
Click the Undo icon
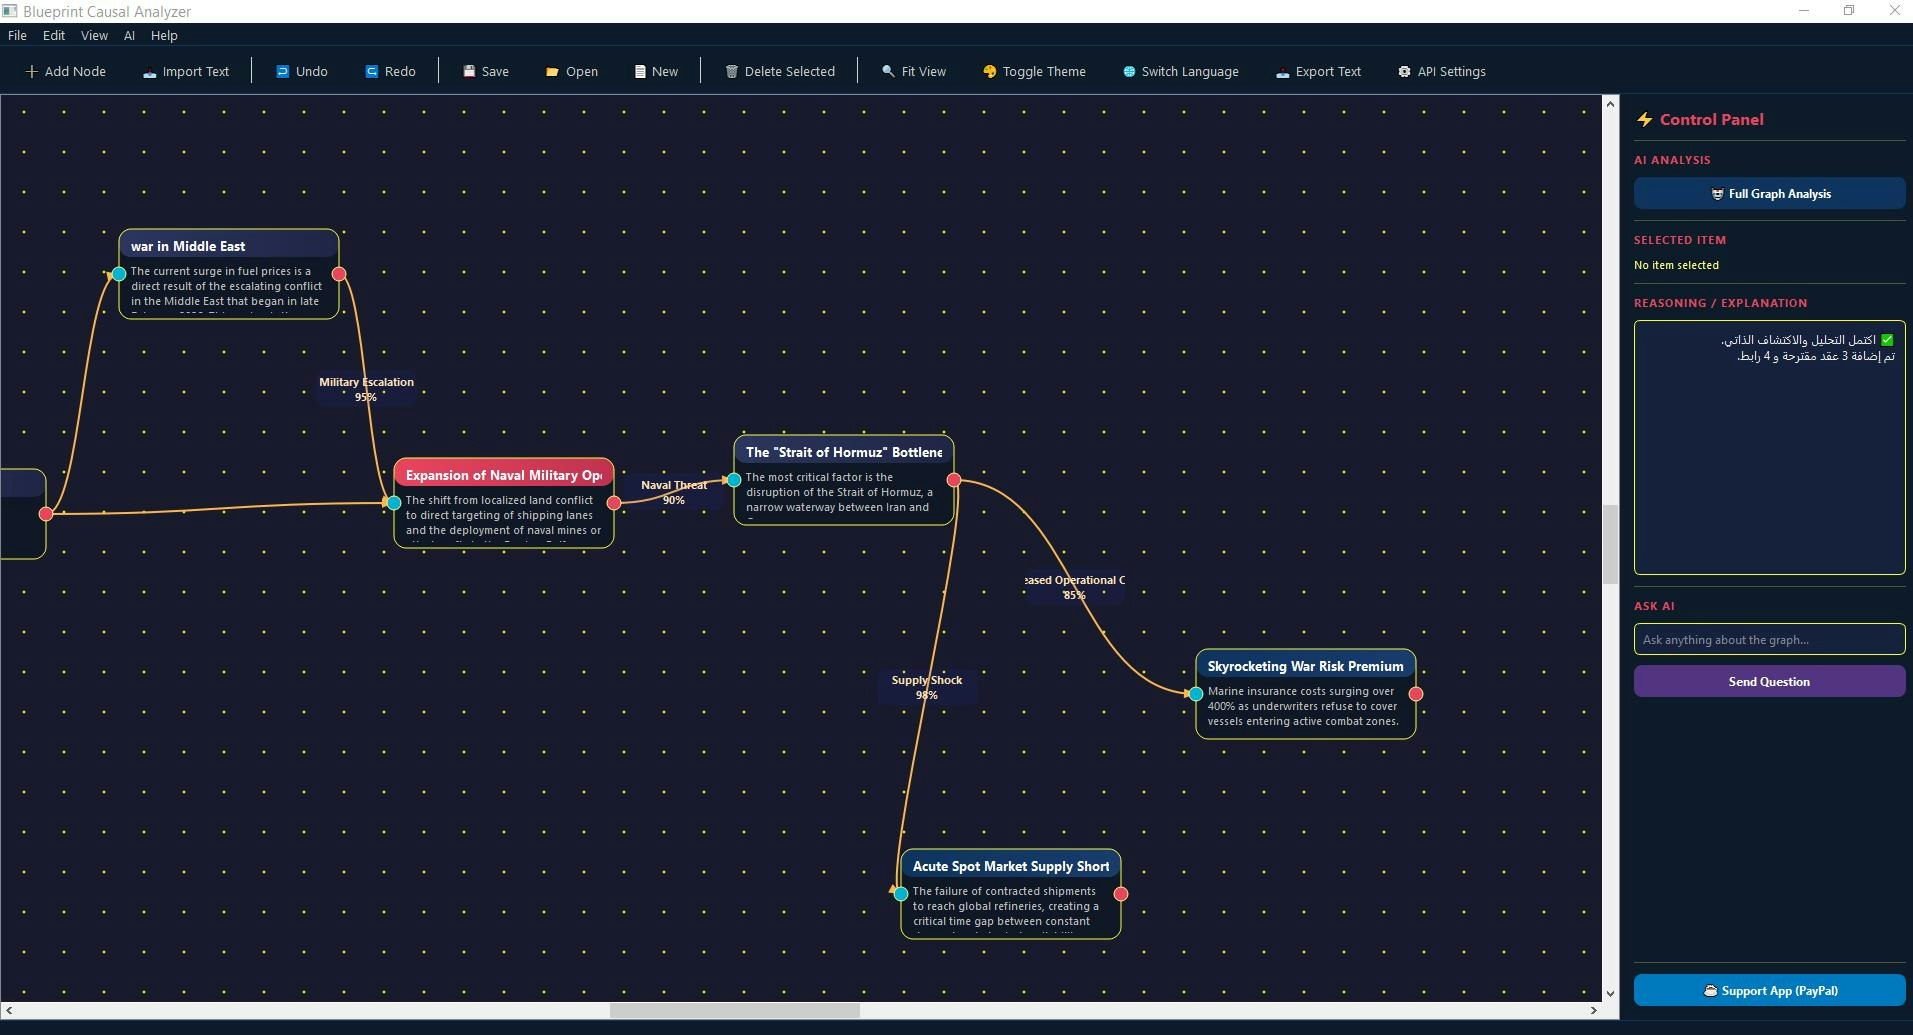pyautogui.click(x=283, y=71)
